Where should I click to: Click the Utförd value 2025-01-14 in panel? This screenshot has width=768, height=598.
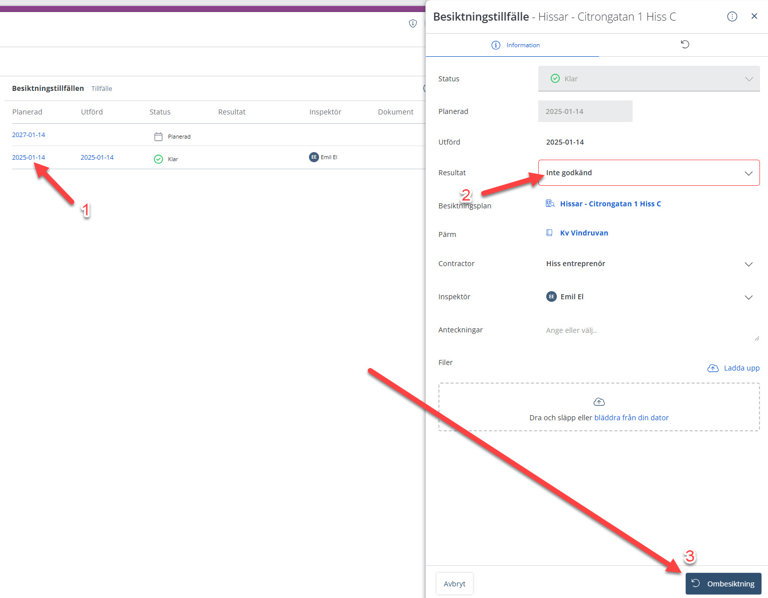(x=565, y=142)
